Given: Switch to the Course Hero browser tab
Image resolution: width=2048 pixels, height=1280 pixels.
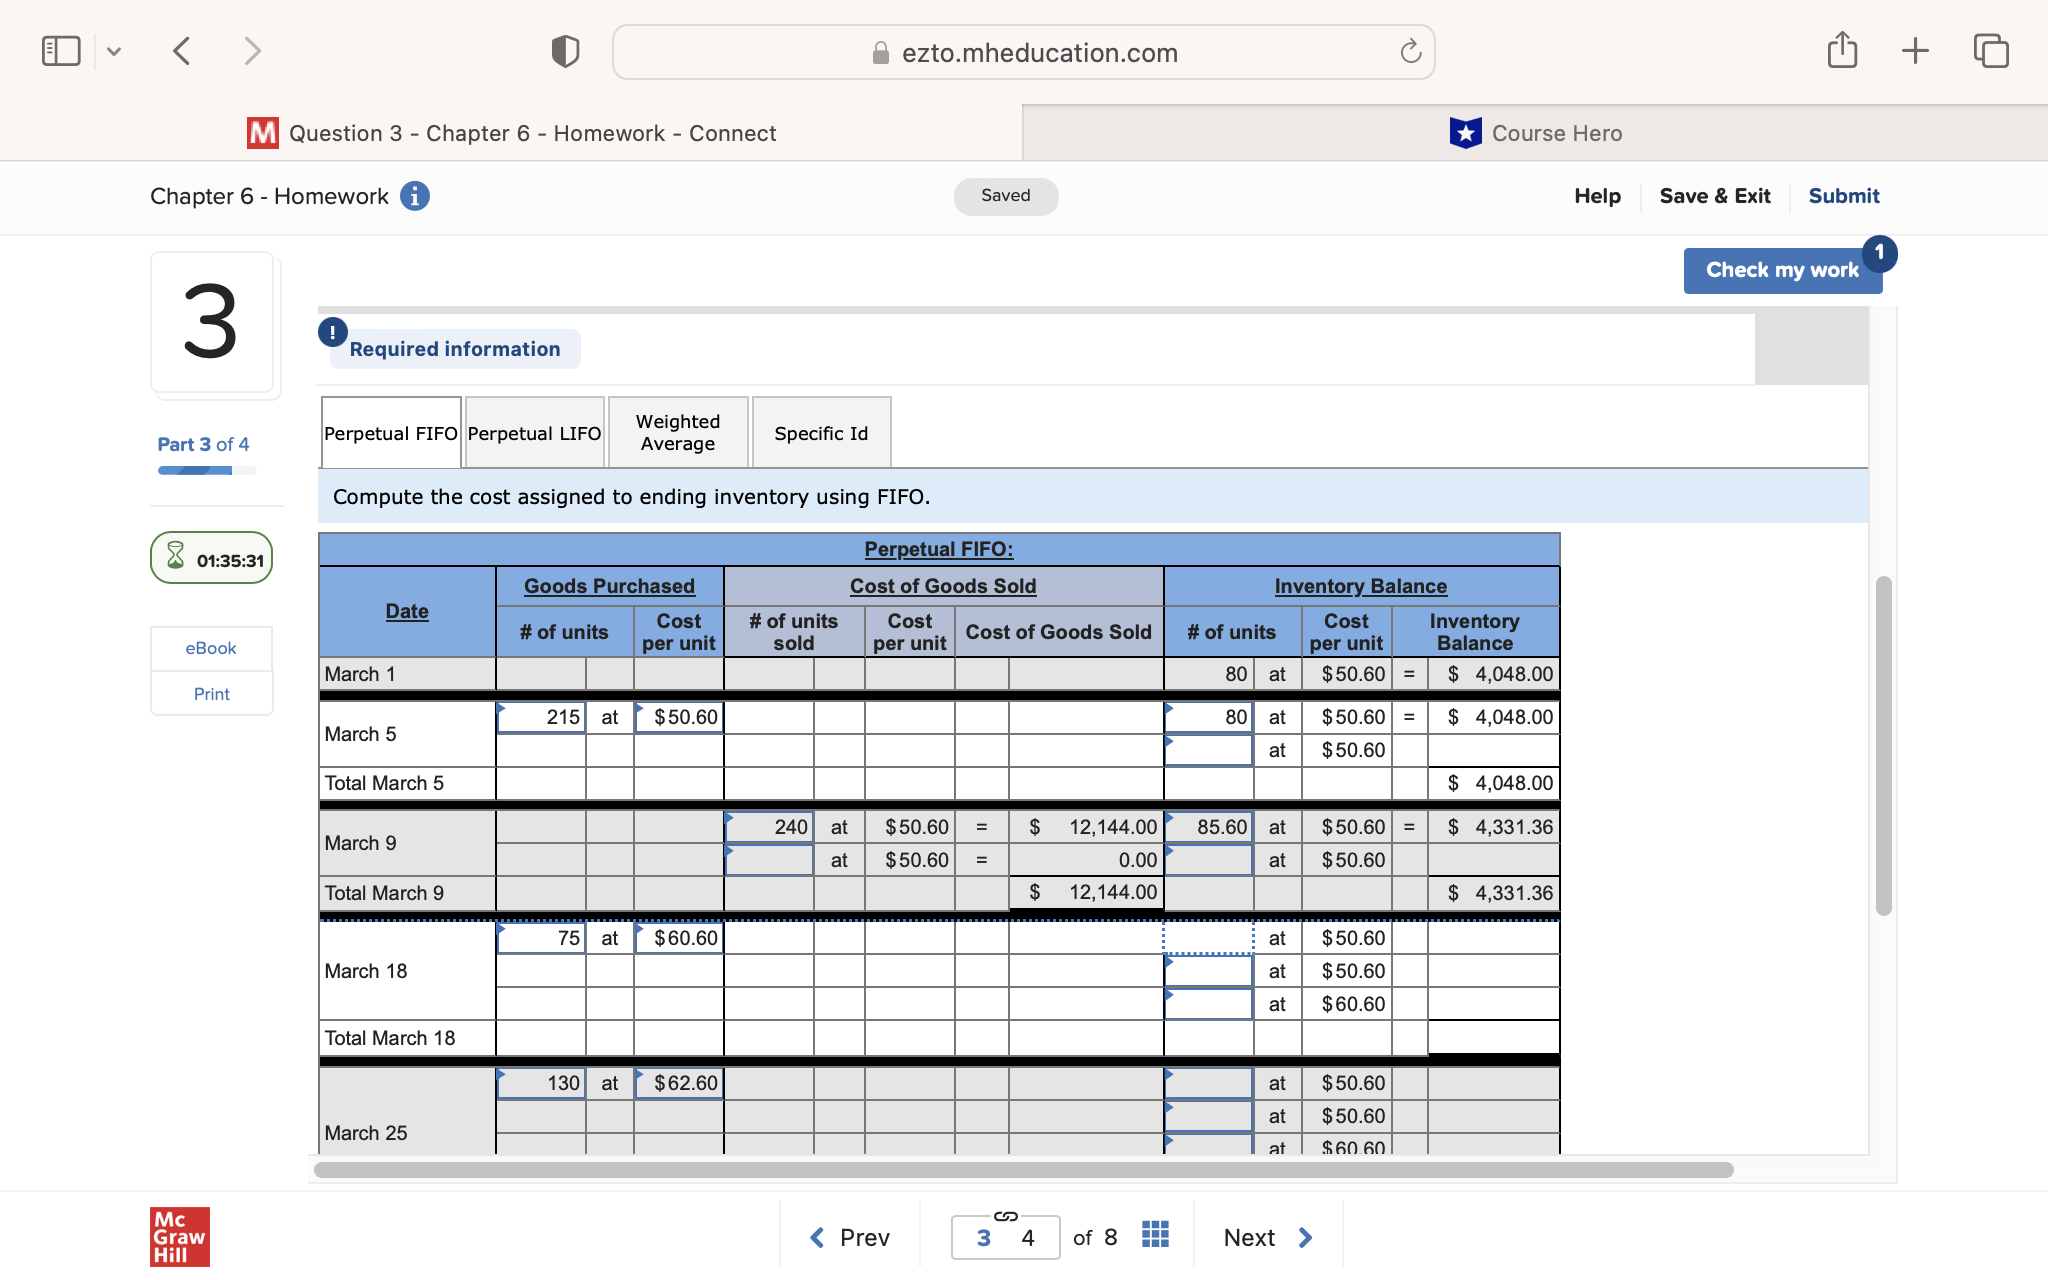Looking at the screenshot, I should (1537, 132).
